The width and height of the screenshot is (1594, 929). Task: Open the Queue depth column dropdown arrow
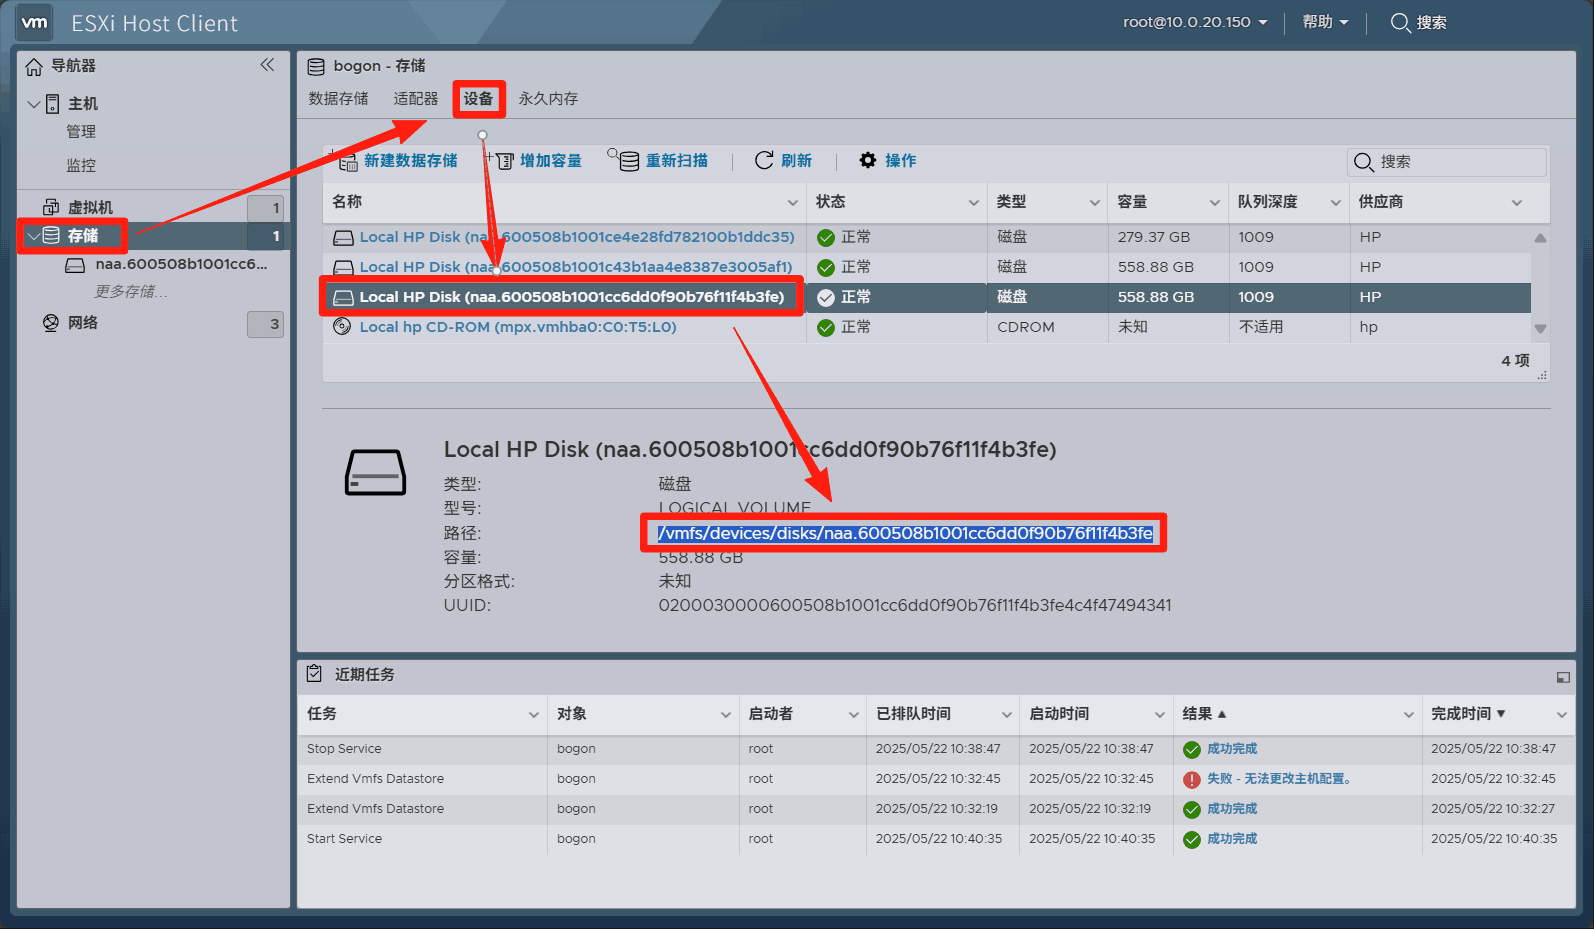click(1336, 203)
